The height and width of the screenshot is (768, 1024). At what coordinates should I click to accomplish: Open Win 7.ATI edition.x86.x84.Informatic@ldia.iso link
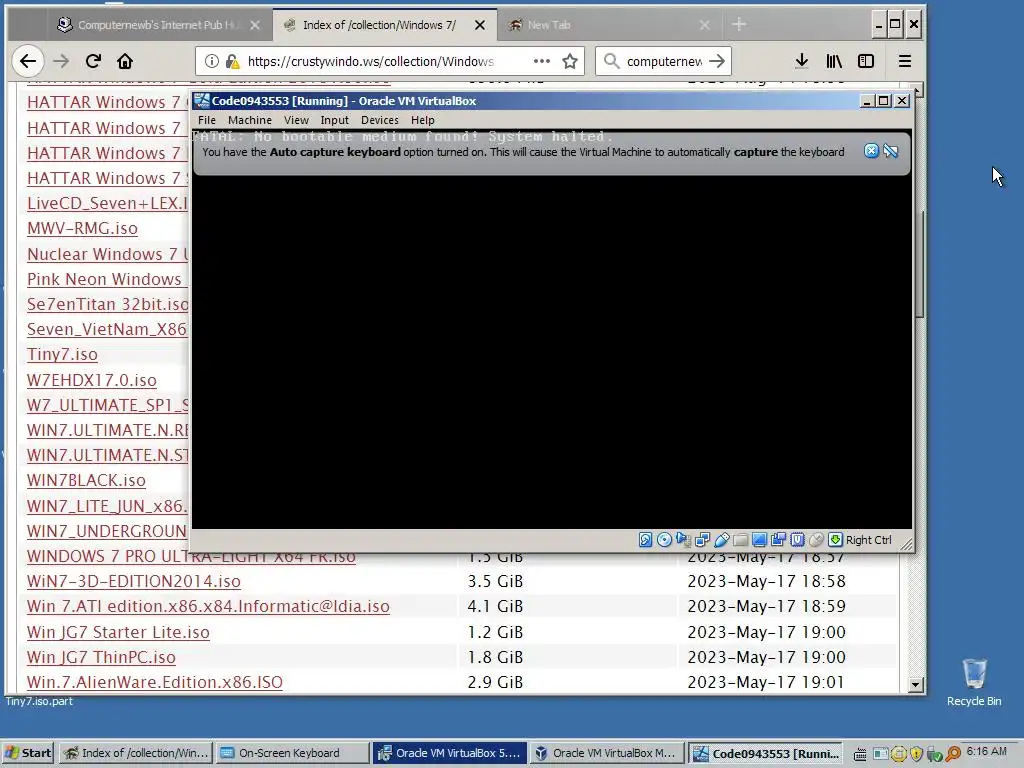pyautogui.click(x=208, y=607)
